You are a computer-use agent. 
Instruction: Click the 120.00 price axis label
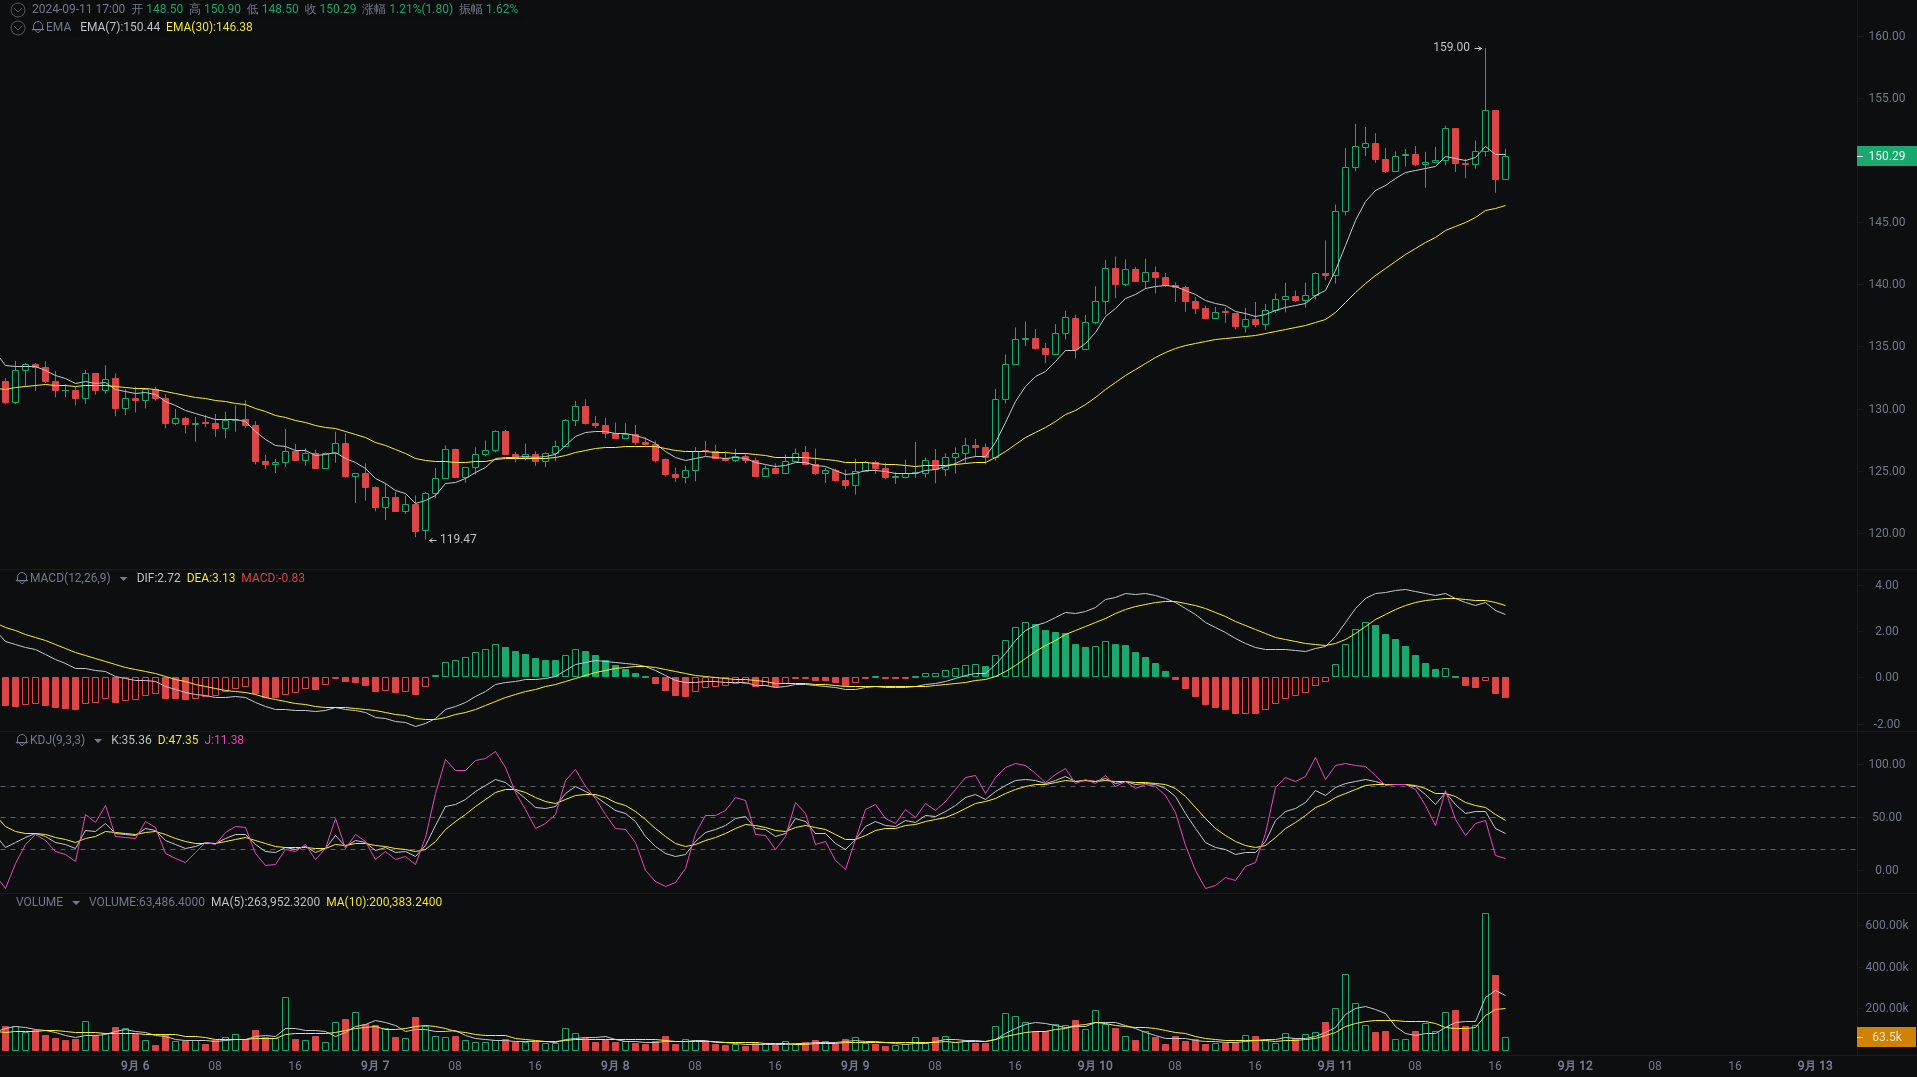click(1887, 533)
